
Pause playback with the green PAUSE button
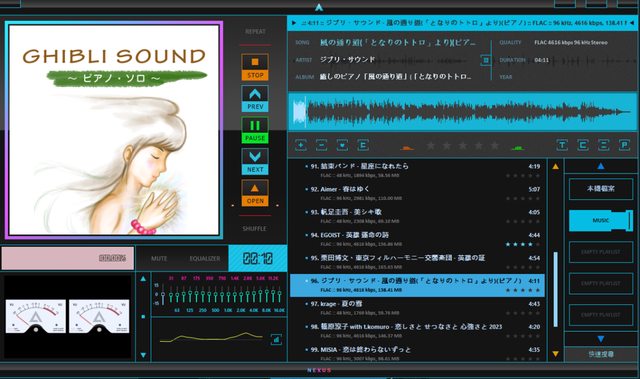point(255,130)
